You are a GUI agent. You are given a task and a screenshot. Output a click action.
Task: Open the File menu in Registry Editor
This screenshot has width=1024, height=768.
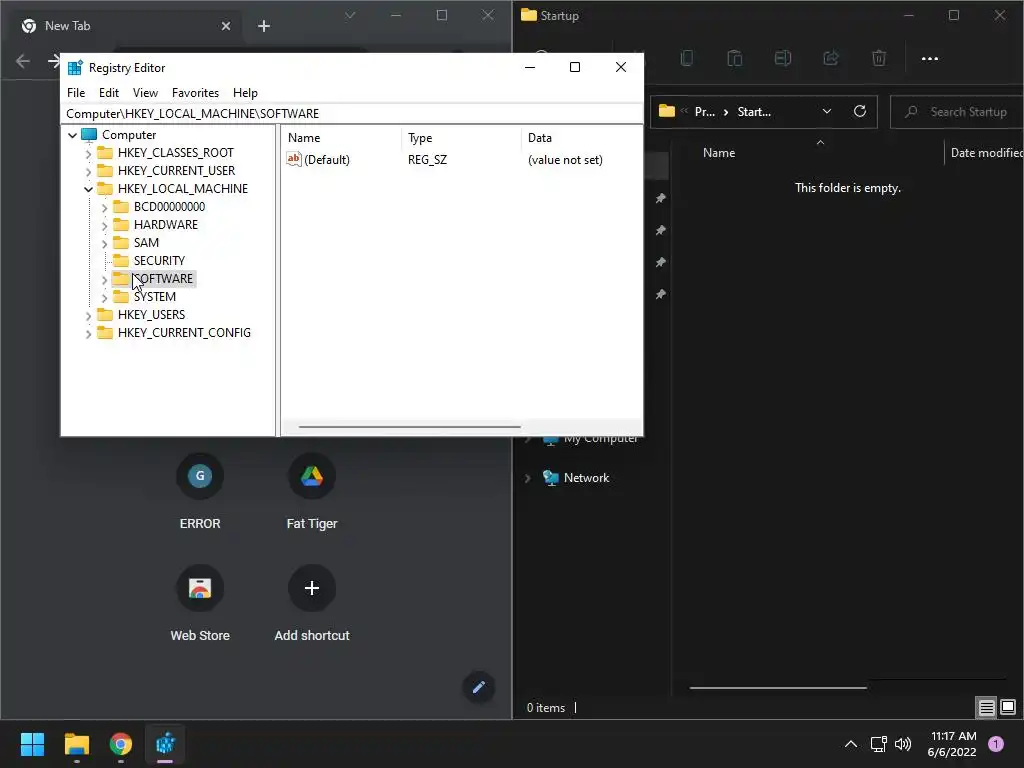[76, 93]
